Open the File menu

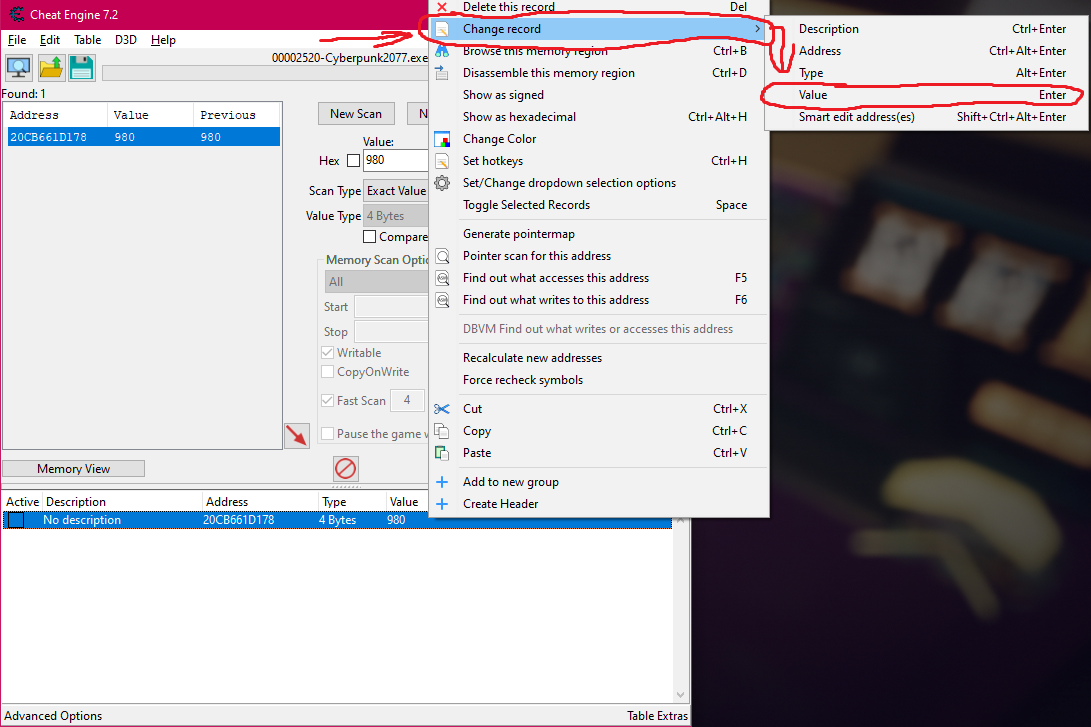[x=17, y=40]
